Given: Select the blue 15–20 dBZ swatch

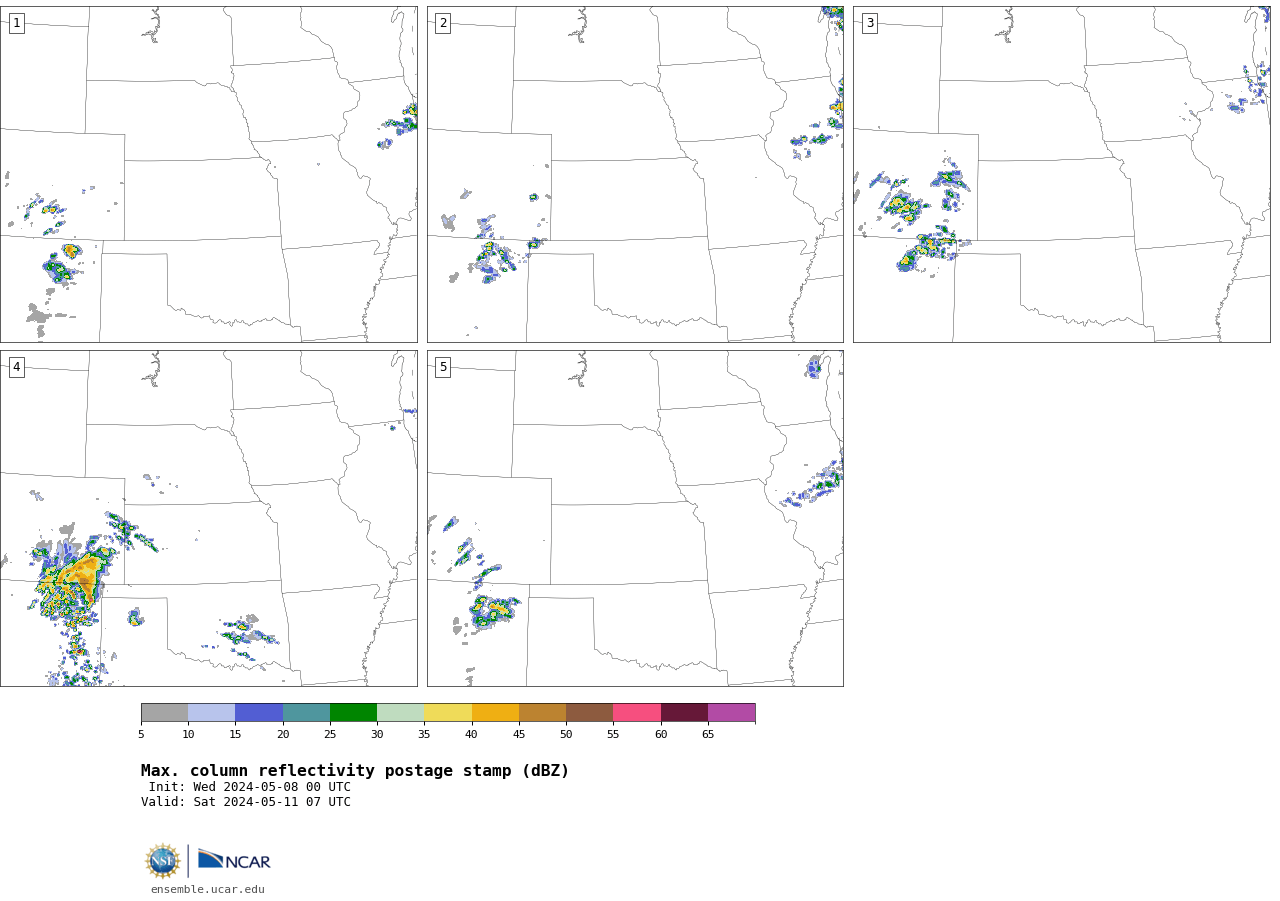Looking at the screenshot, I should [x=259, y=712].
